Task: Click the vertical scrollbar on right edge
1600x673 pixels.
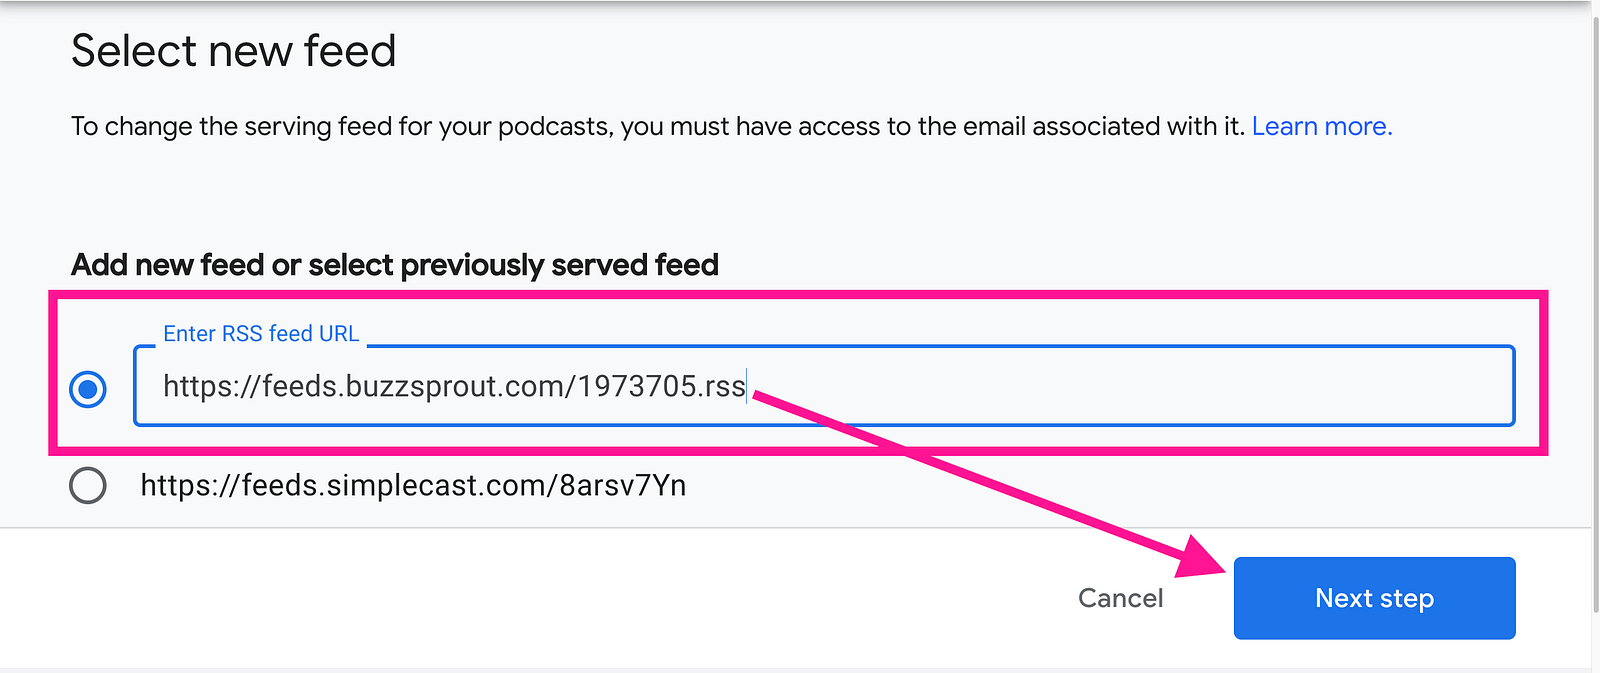Action: (x=1595, y=300)
